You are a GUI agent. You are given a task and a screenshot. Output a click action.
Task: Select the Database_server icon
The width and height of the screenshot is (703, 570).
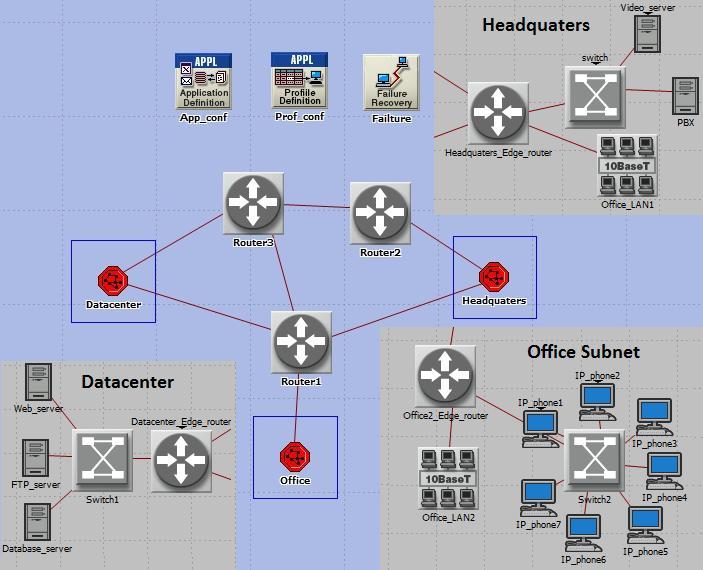tap(37, 522)
